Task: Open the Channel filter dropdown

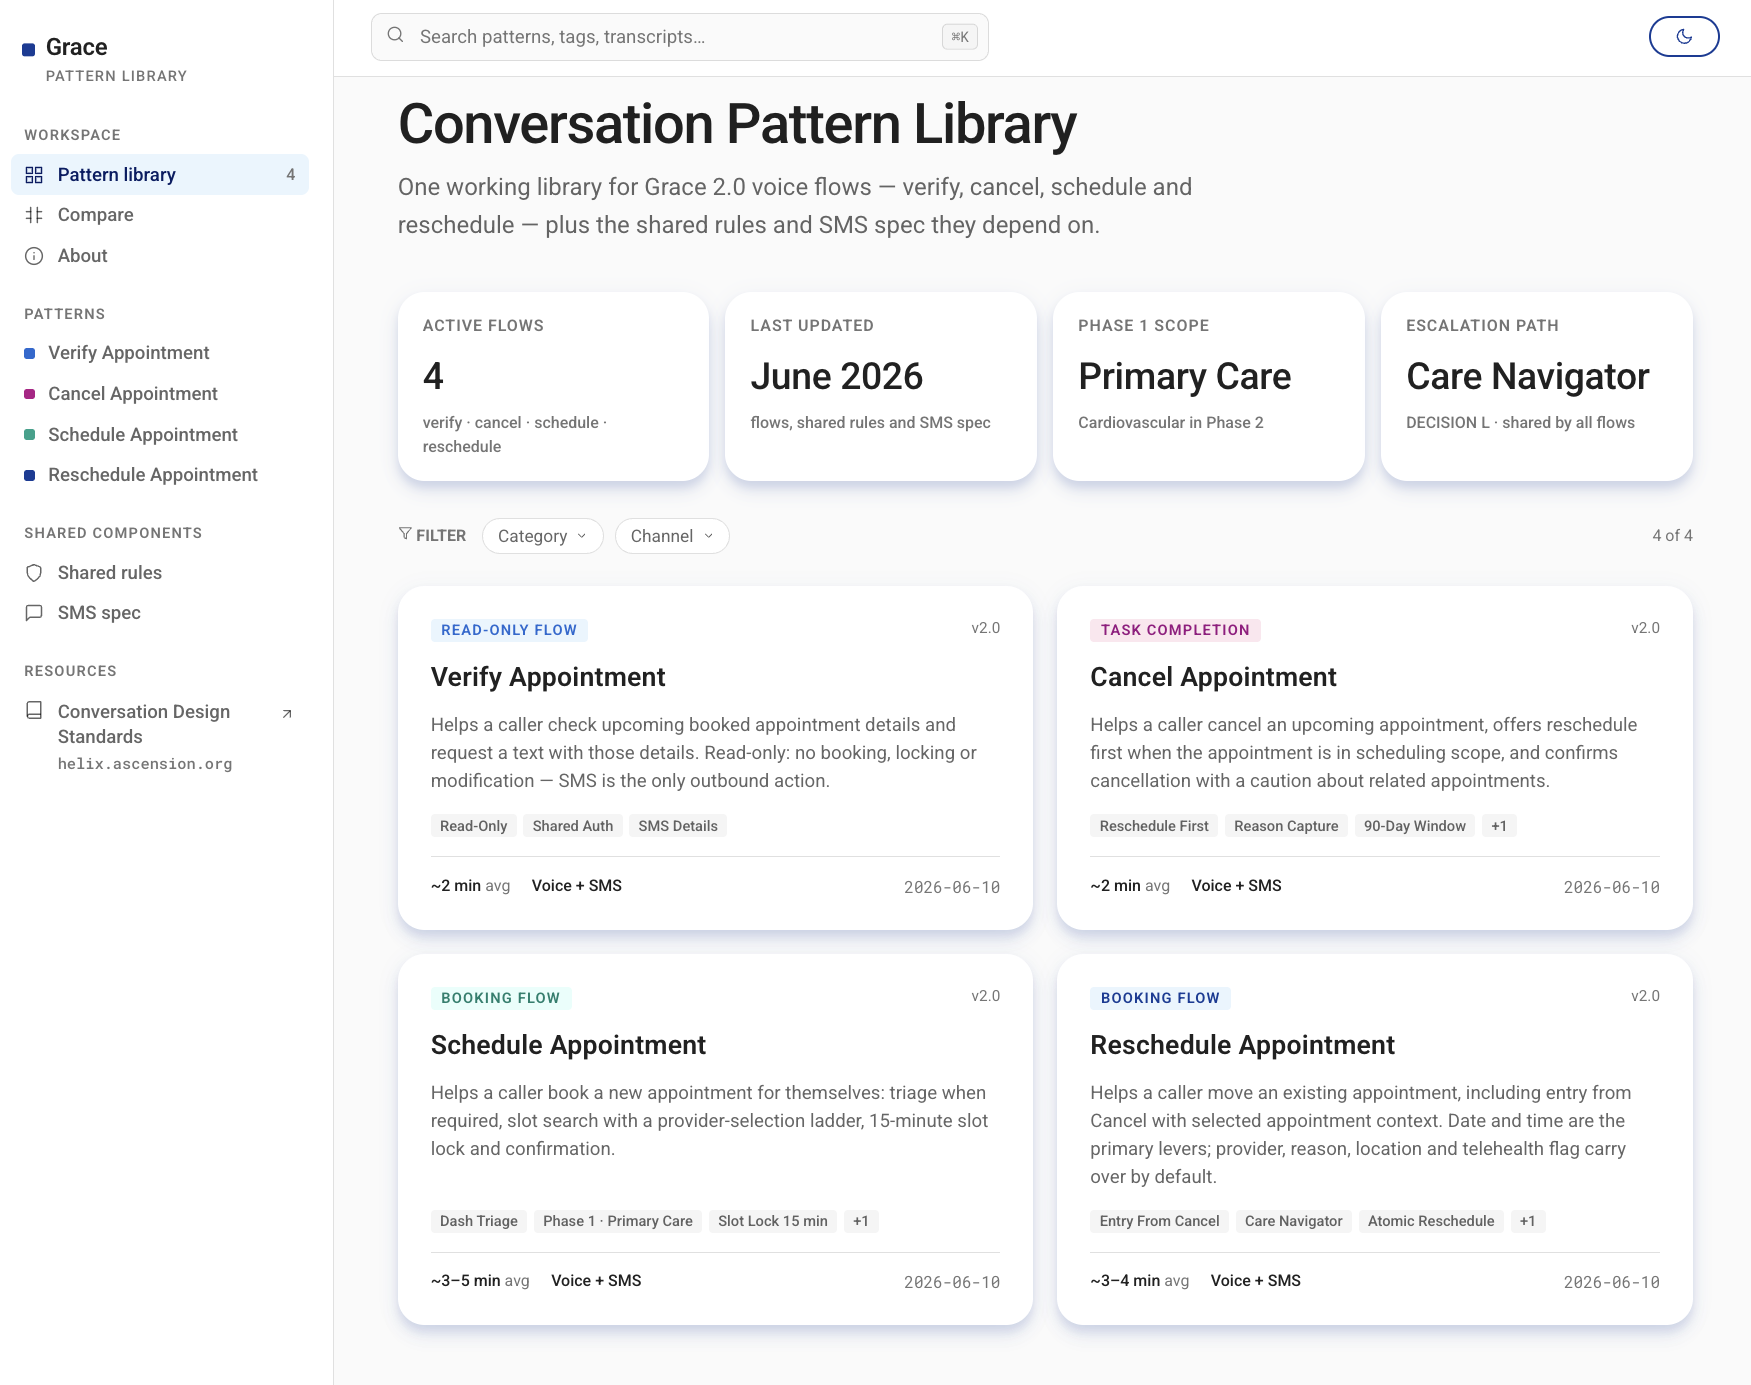Action: [x=672, y=536]
